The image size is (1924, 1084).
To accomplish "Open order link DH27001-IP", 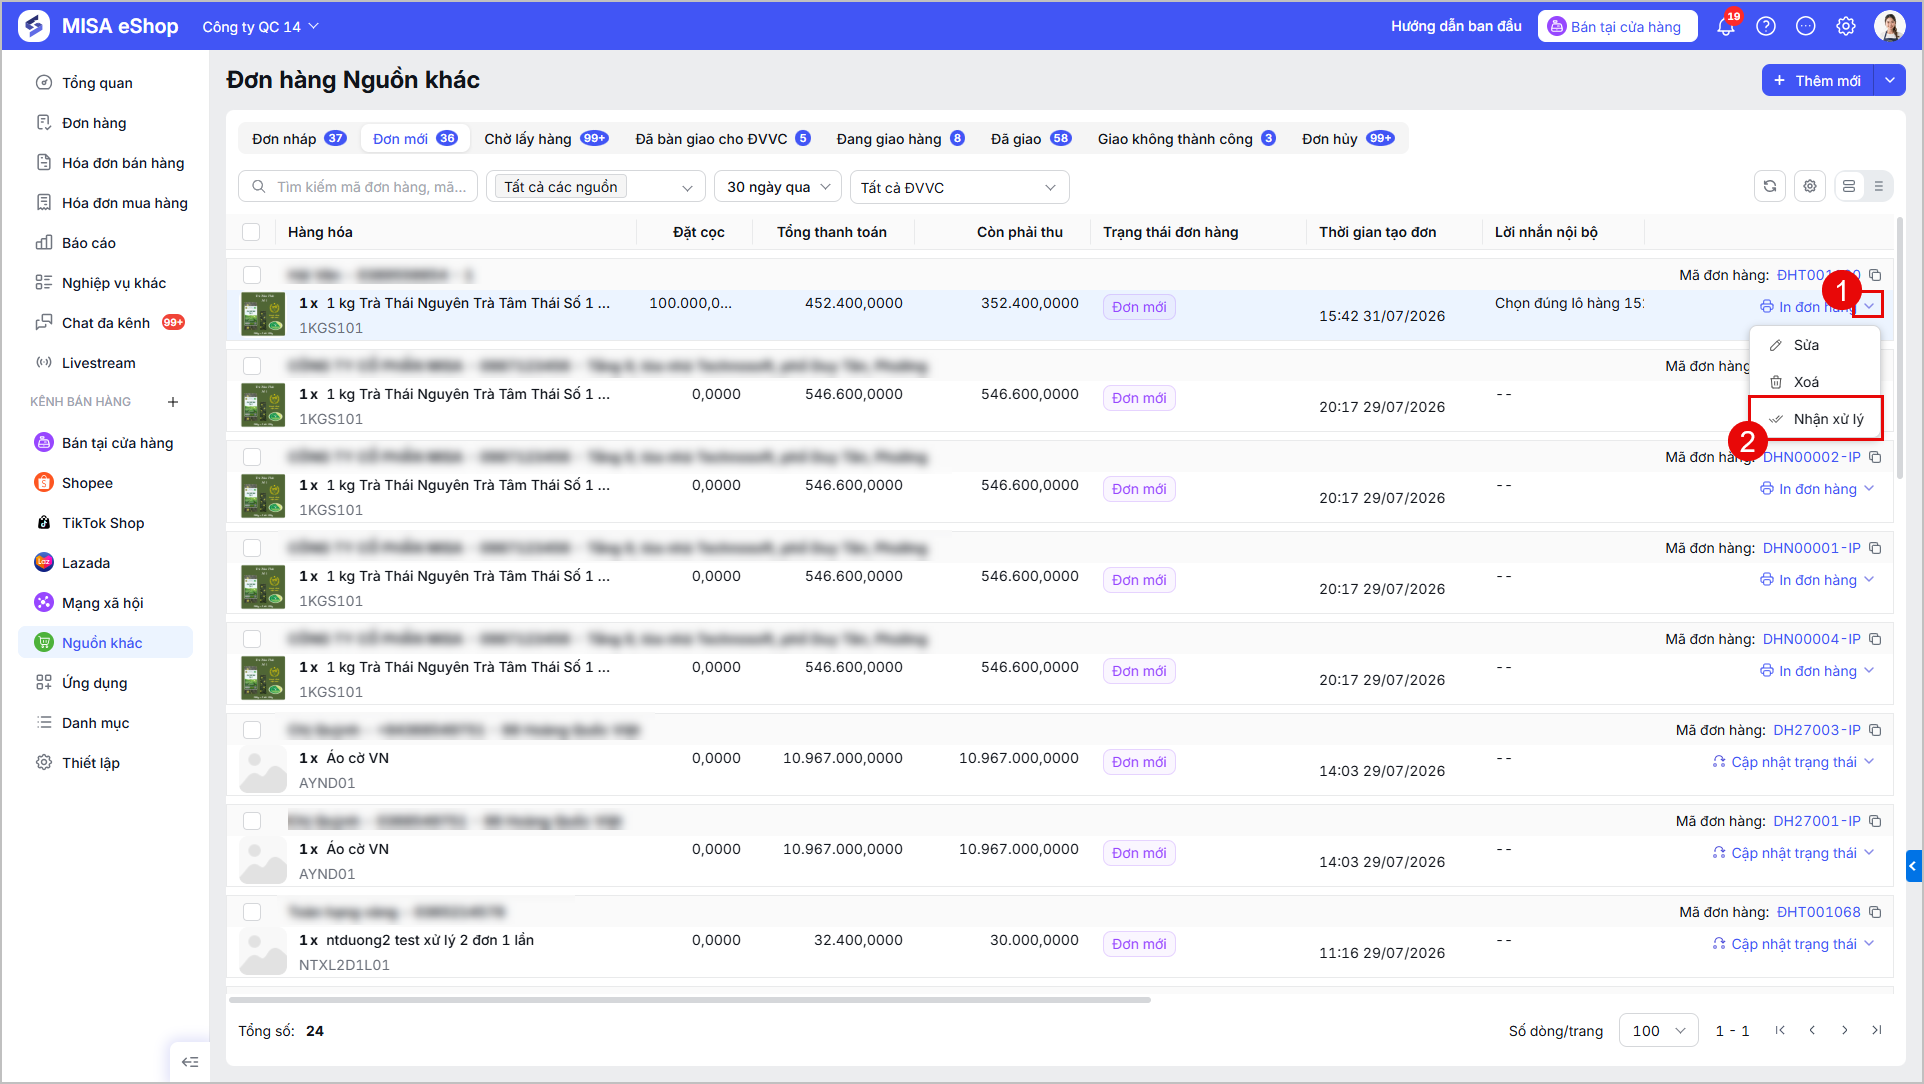I will point(1816,821).
